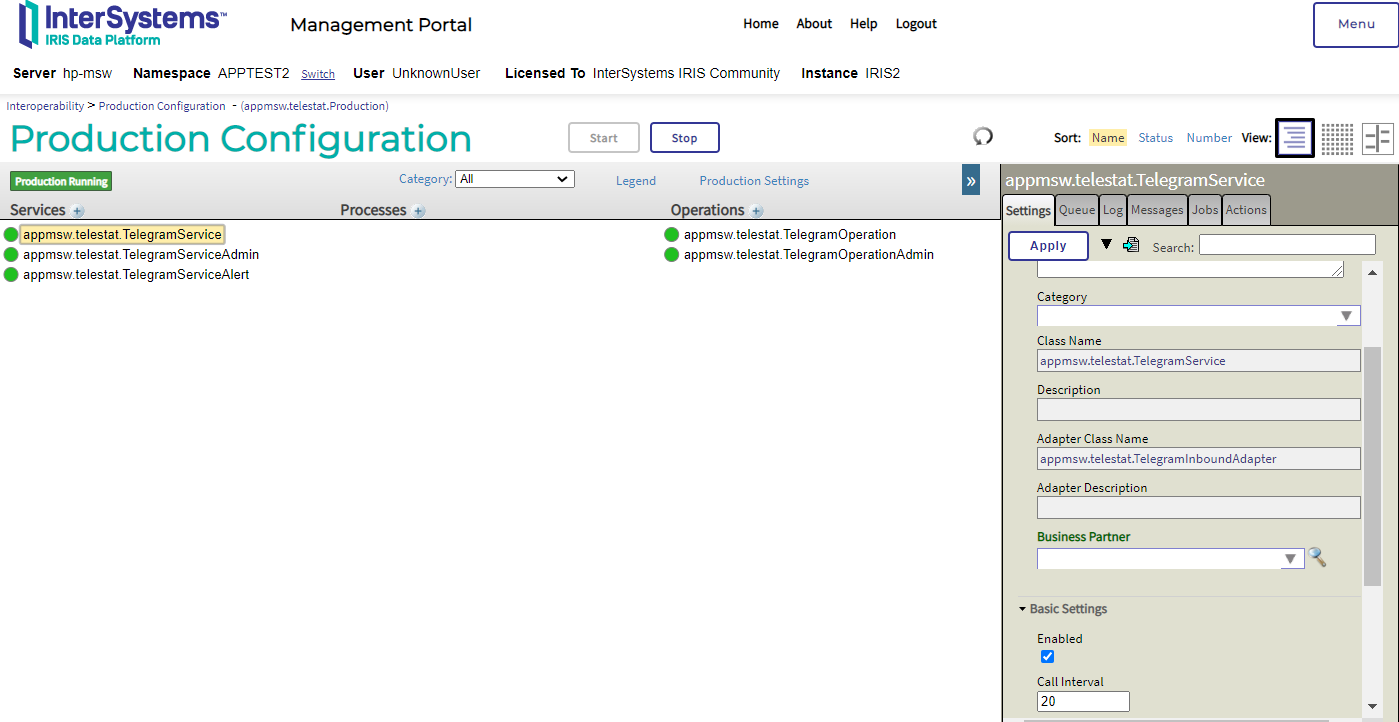Sort items by Number

coord(1209,138)
